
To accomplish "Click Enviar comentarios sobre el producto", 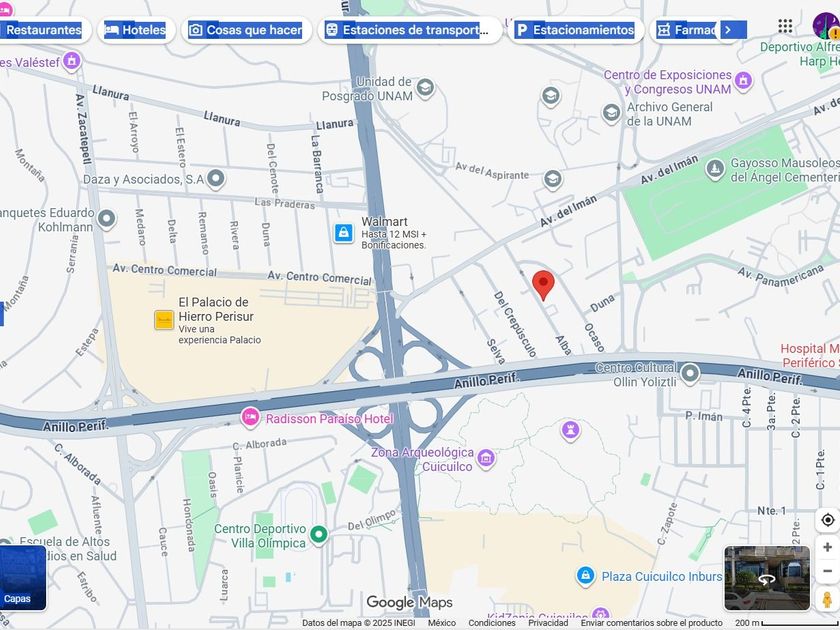I will (x=651, y=623).
